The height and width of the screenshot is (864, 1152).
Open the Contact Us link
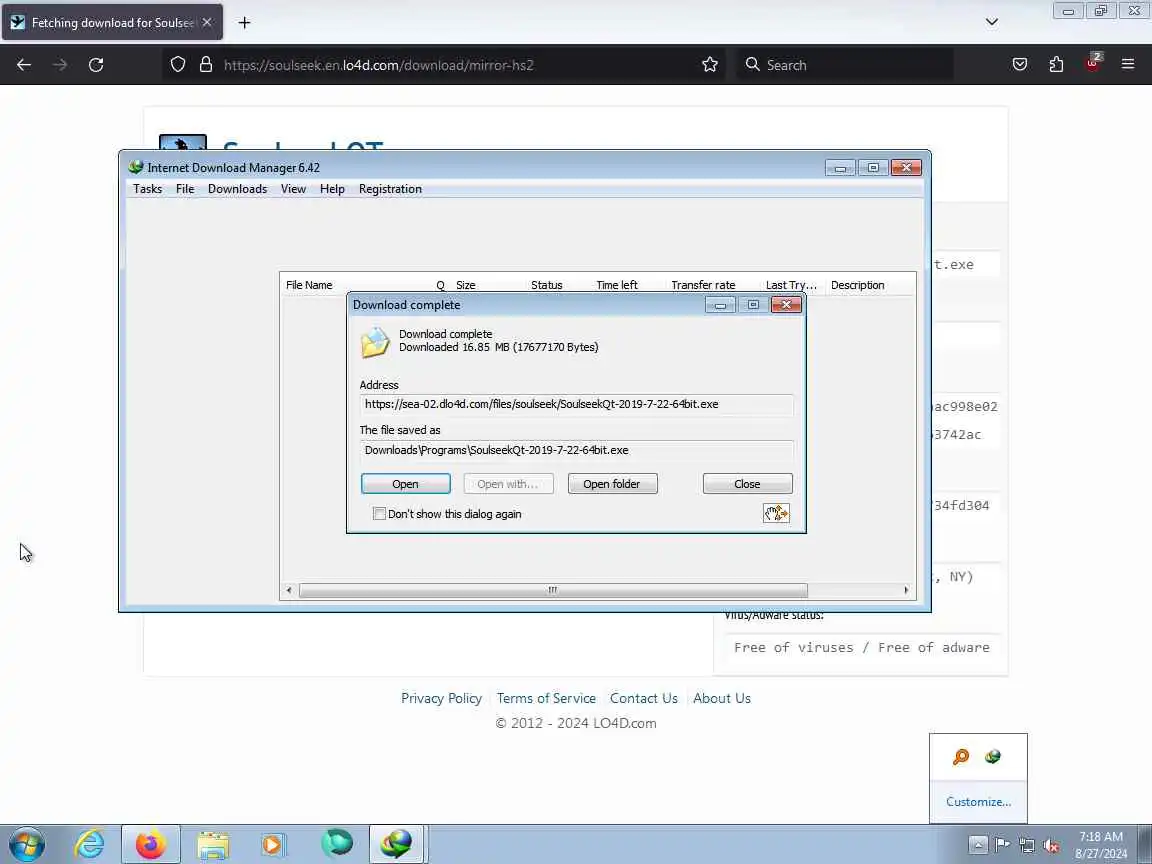point(644,698)
